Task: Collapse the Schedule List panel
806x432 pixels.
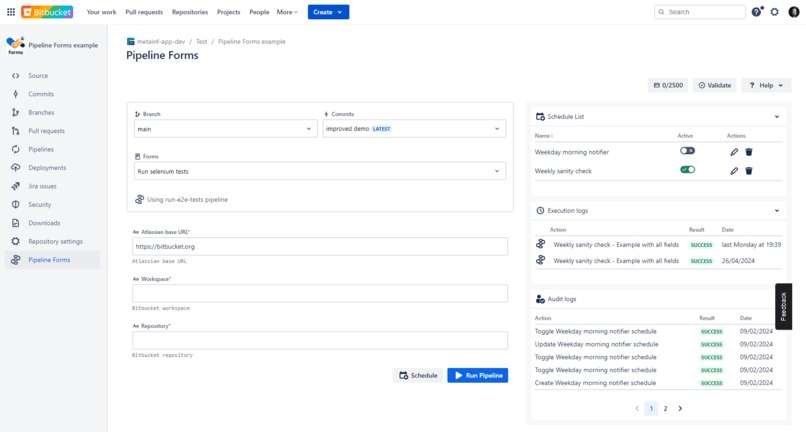Action: [x=777, y=117]
